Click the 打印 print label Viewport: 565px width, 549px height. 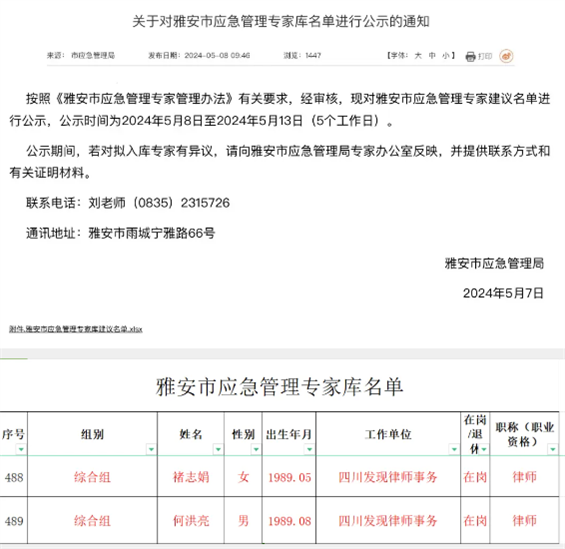click(485, 56)
